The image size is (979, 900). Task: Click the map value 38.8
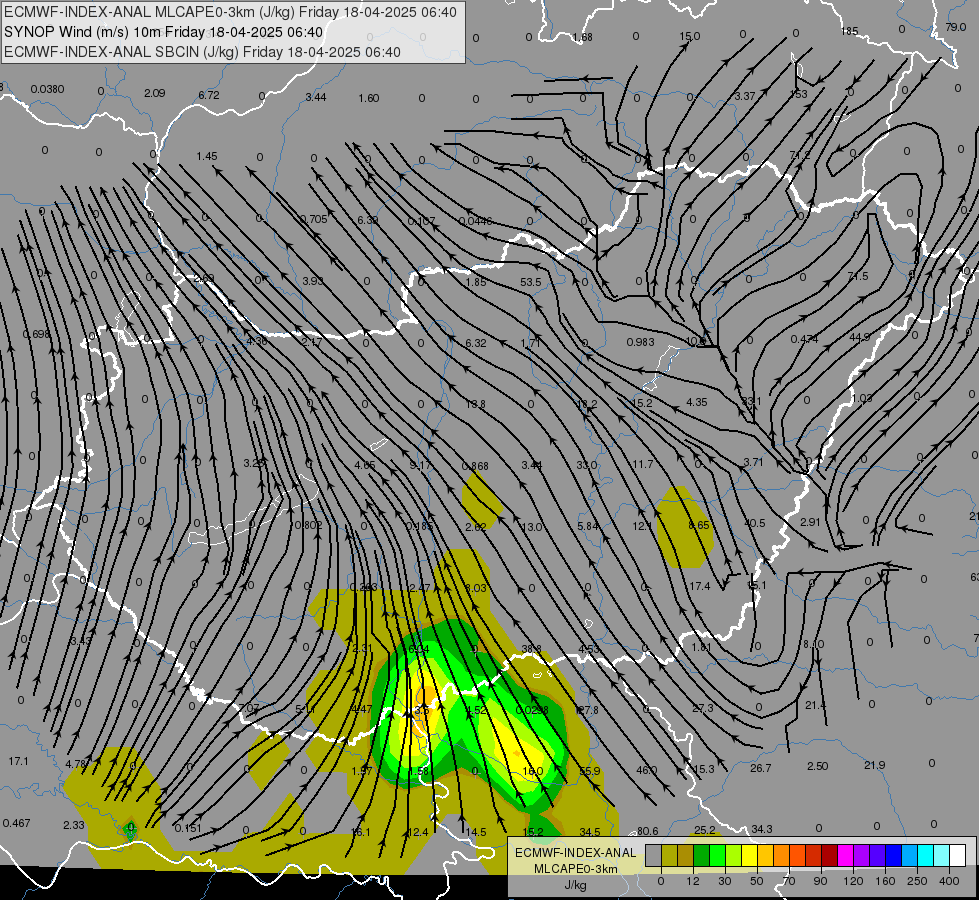coord(531,650)
